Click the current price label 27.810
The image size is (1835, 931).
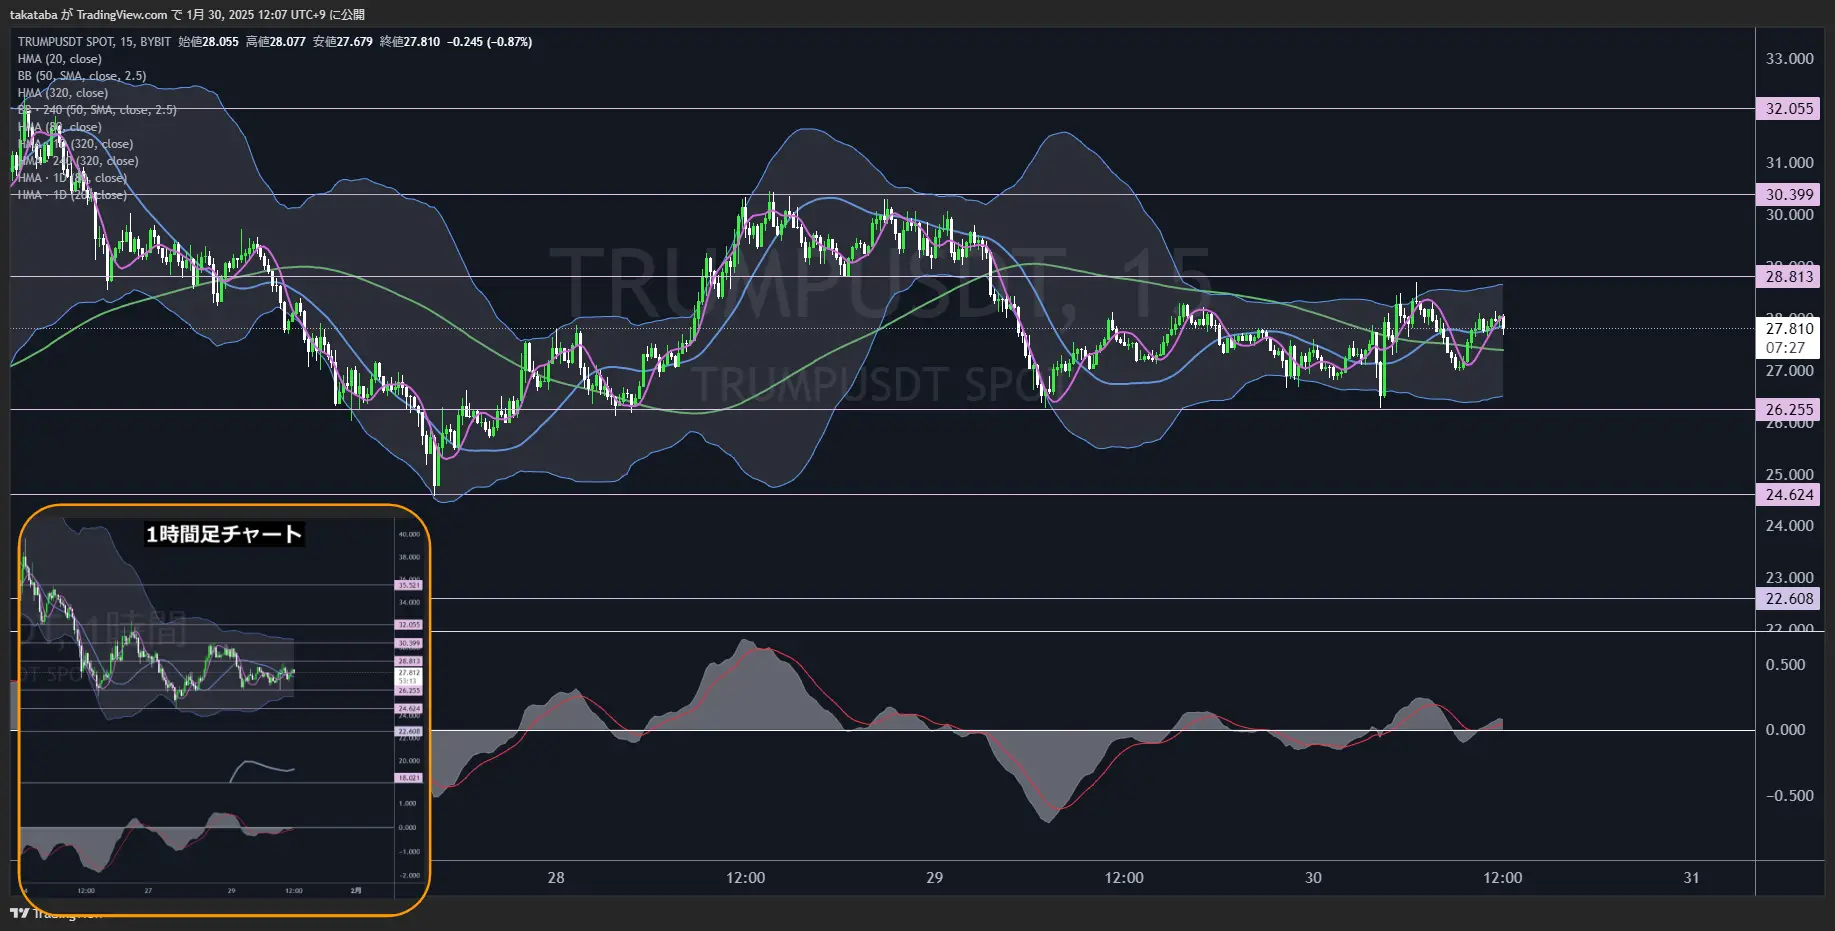(1789, 328)
